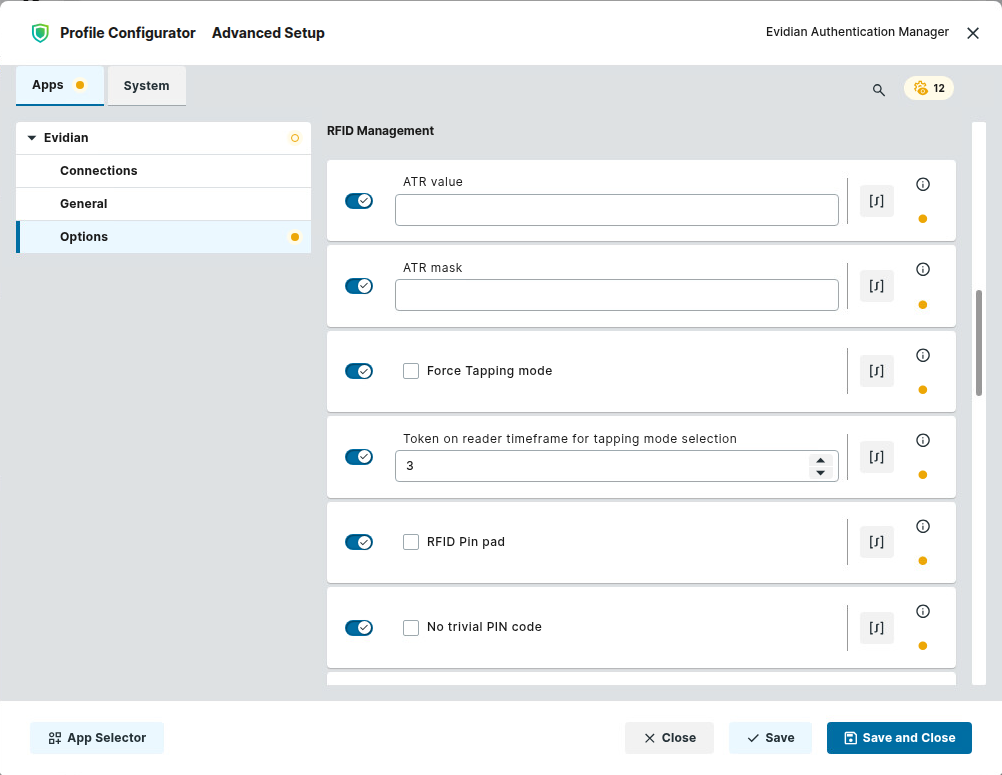
Task: Click the modified settings counter badge showing 12
Action: click(x=929, y=88)
